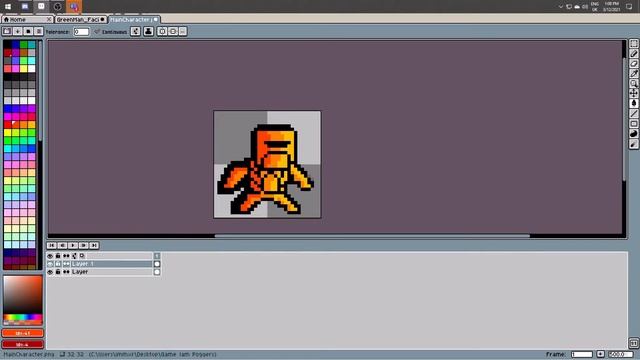This screenshot has height=360, width=640.
Task: Choose subtract from selection mode button
Action: click(x=28, y=31)
